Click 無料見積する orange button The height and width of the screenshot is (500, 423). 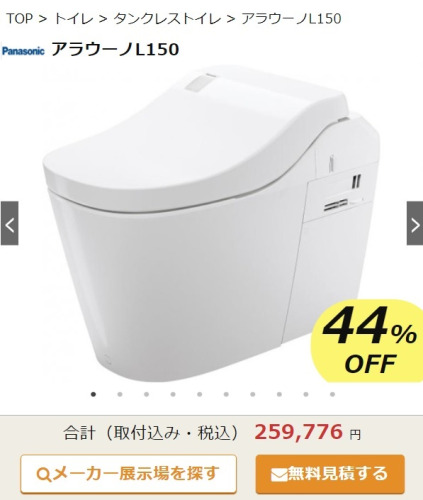(x=330, y=474)
